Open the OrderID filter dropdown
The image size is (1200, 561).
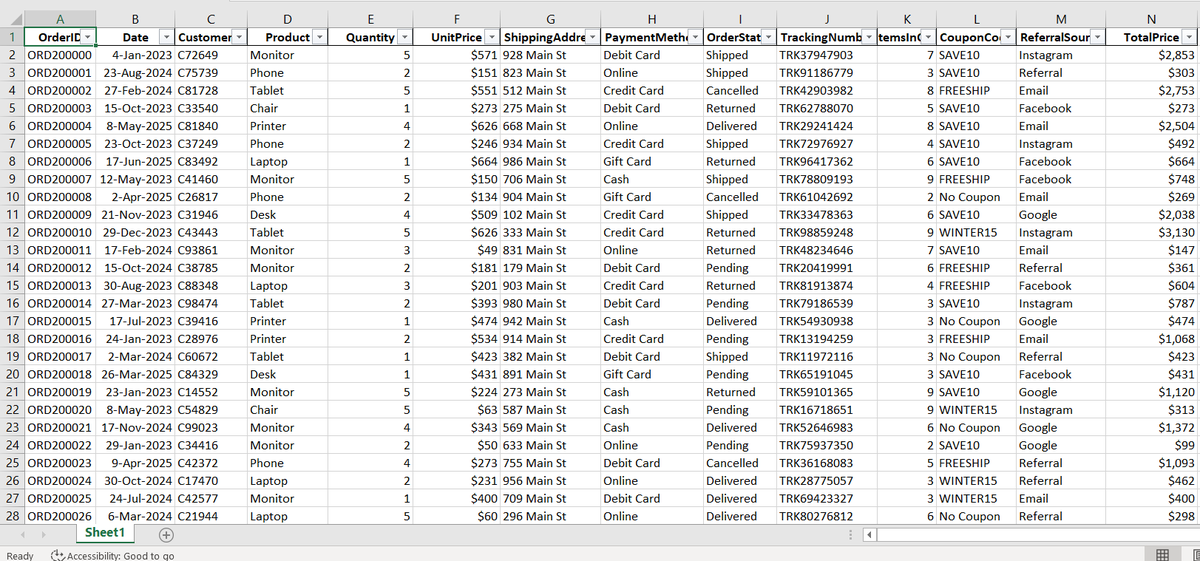click(x=86, y=37)
